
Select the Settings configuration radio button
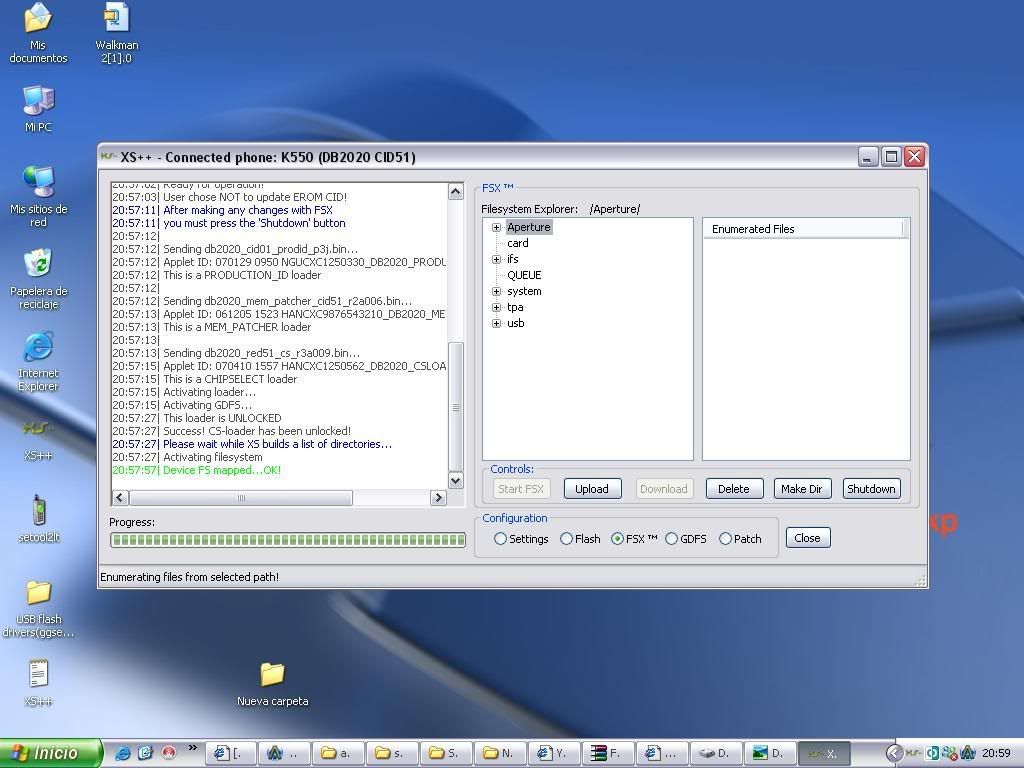click(x=500, y=539)
